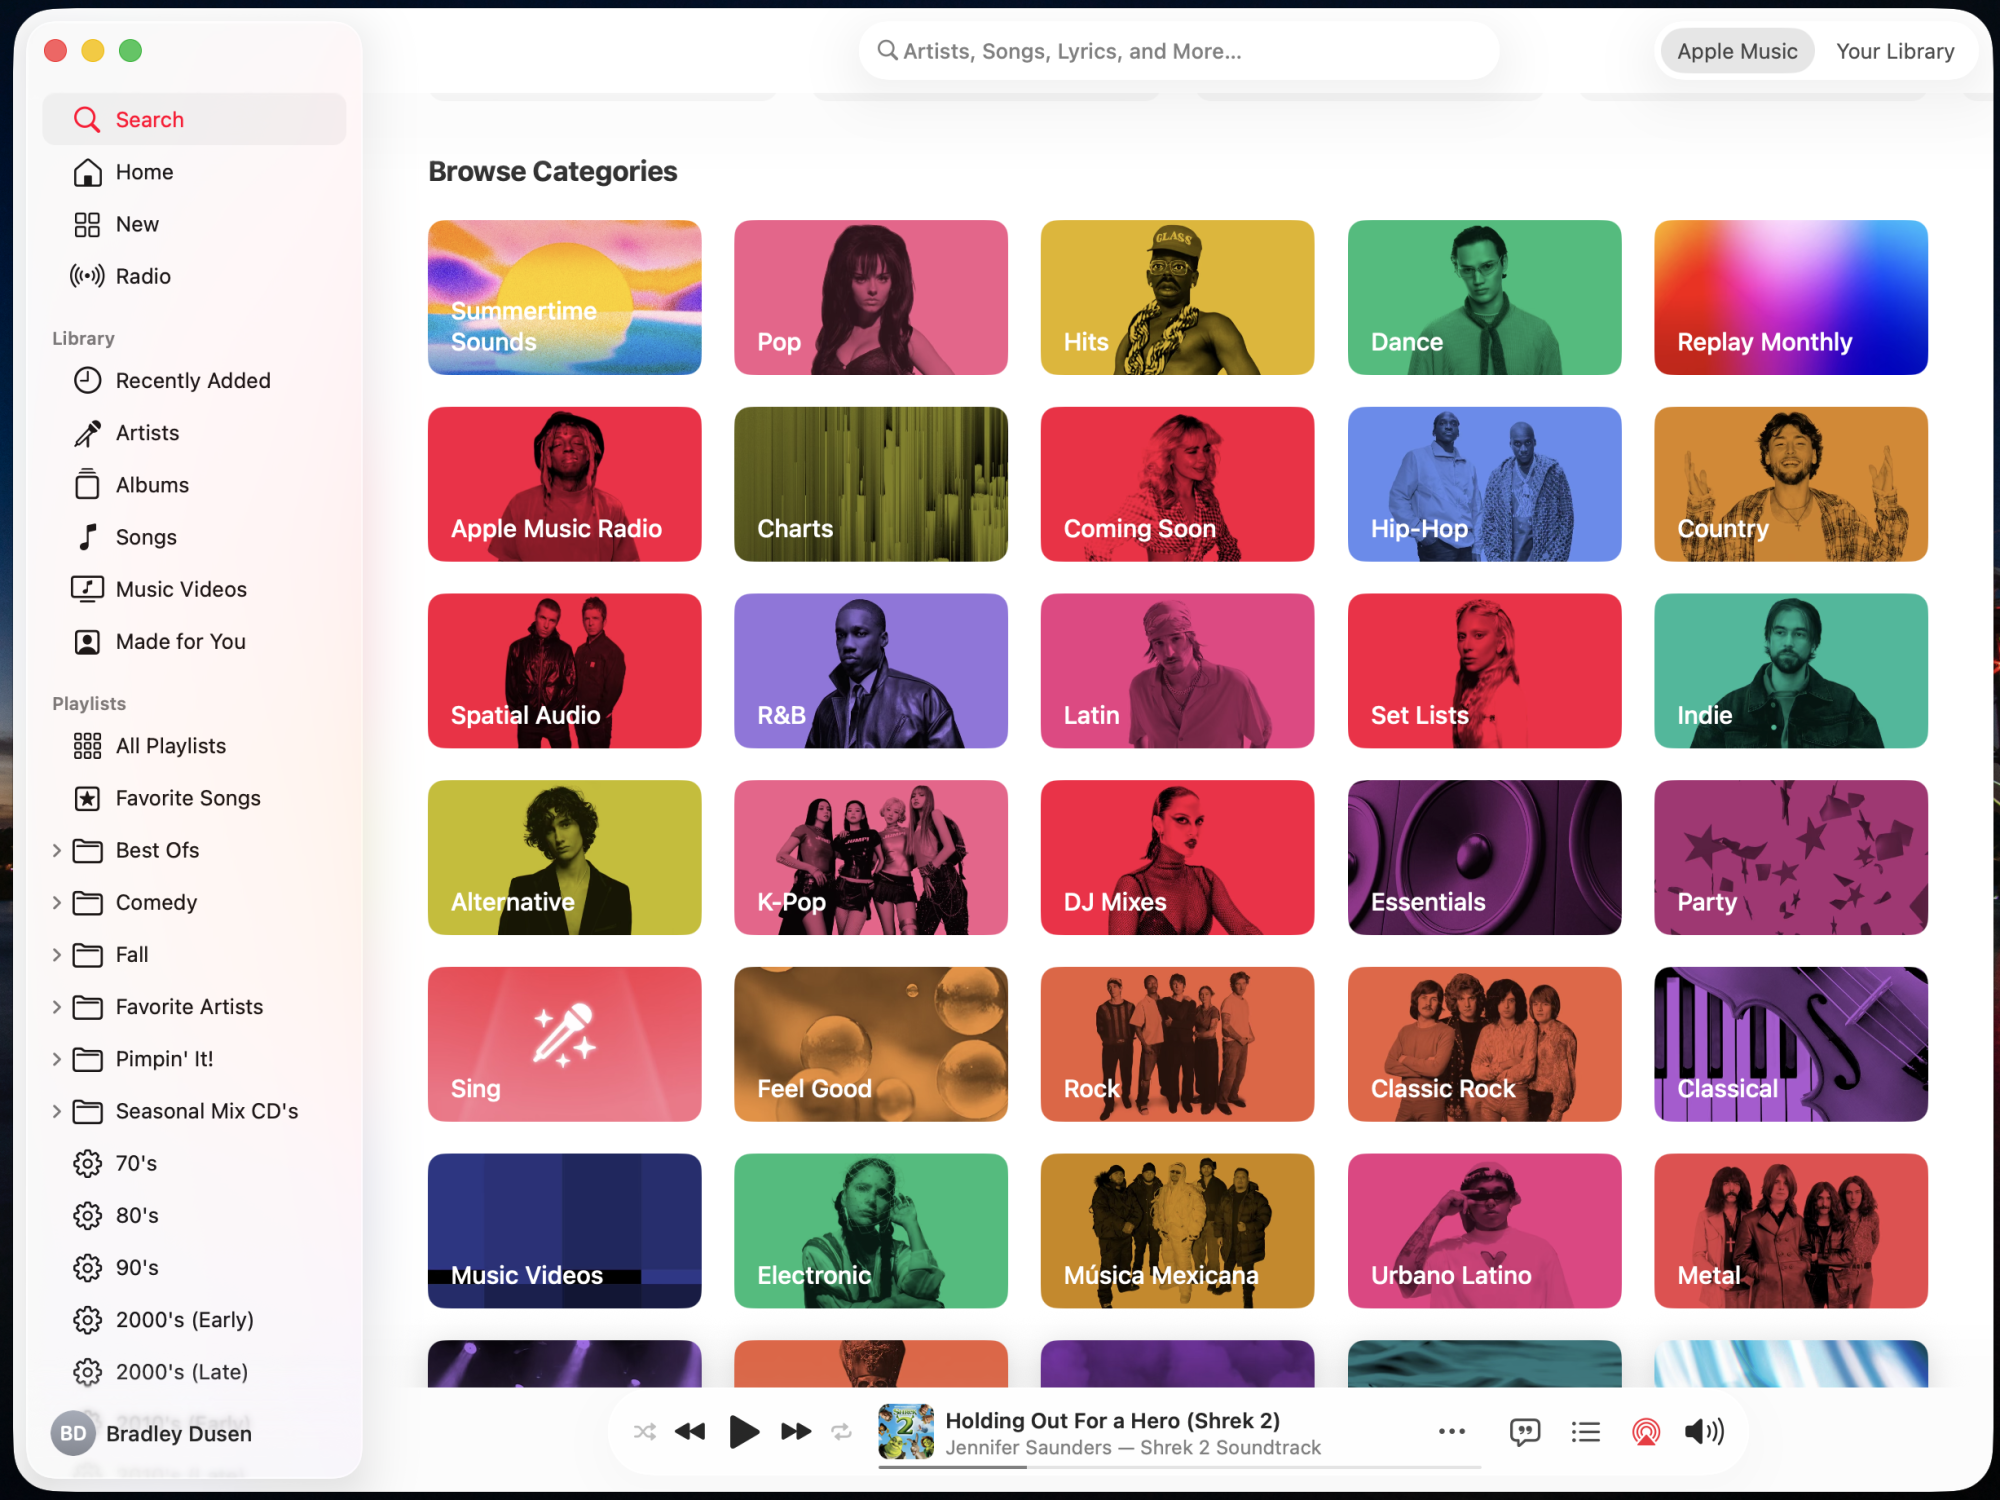Viewport: 2000px width, 1500px height.
Task: Open the three-dot more options menu
Action: 1451,1432
